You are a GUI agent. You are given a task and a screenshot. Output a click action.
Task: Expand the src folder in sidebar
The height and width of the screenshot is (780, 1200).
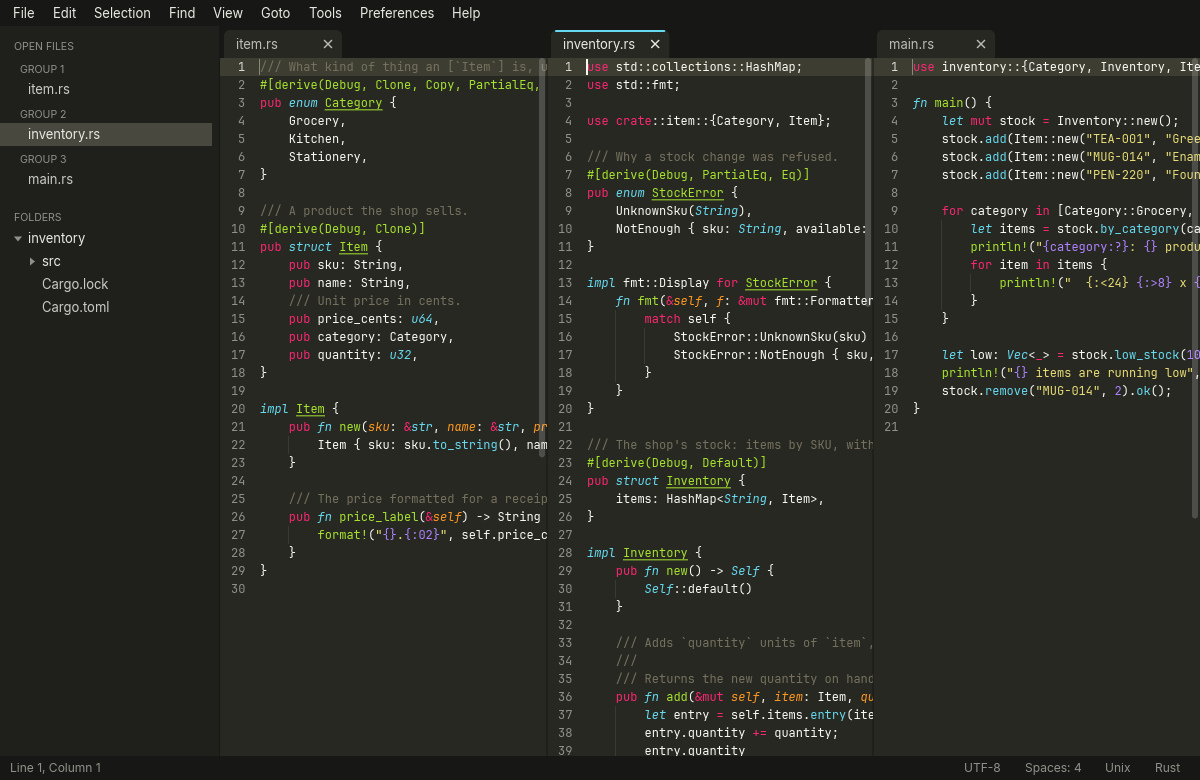[32, 261]
